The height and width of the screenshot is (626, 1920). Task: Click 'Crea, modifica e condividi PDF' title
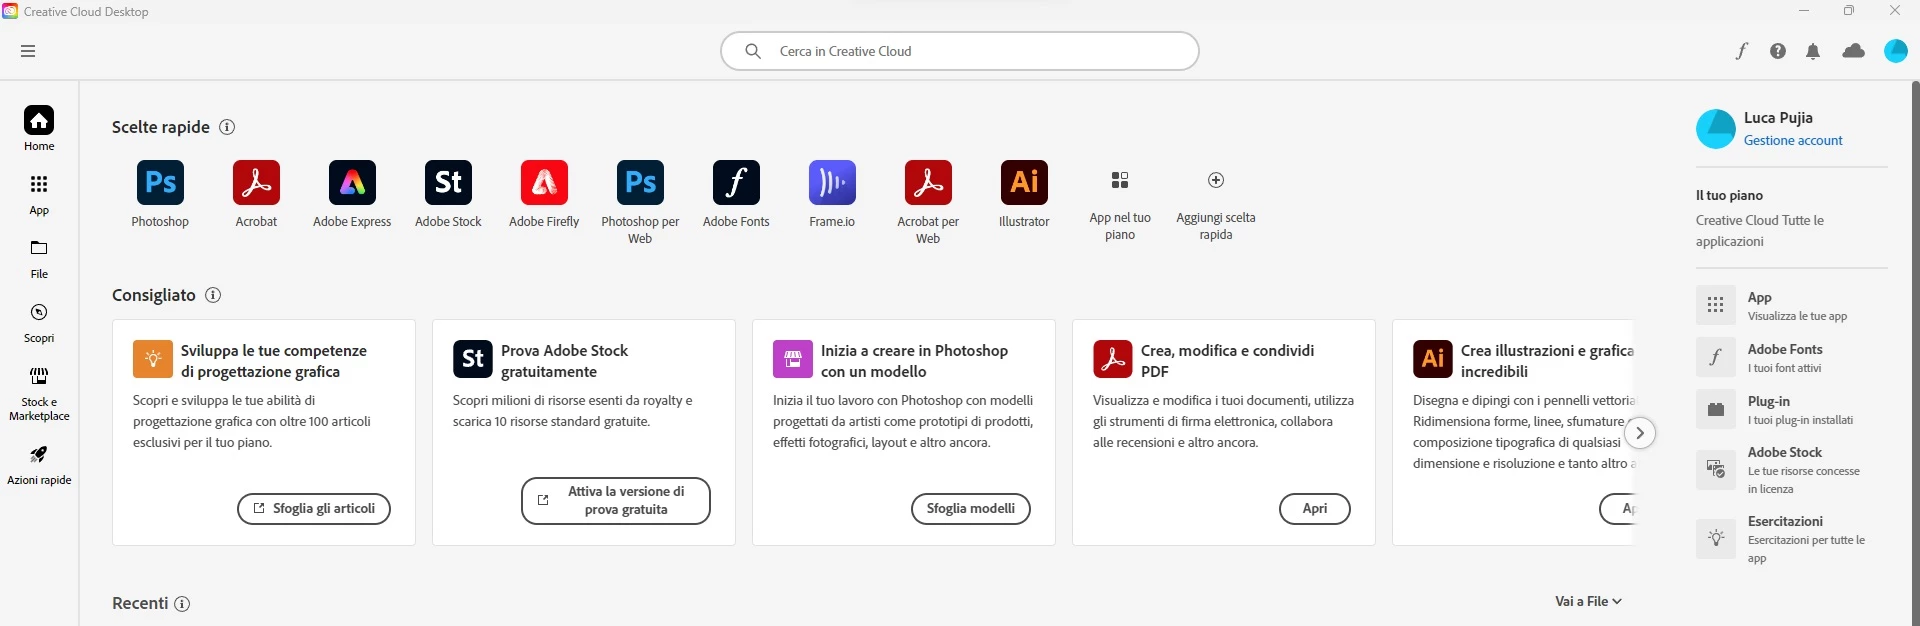point(1227,361)
